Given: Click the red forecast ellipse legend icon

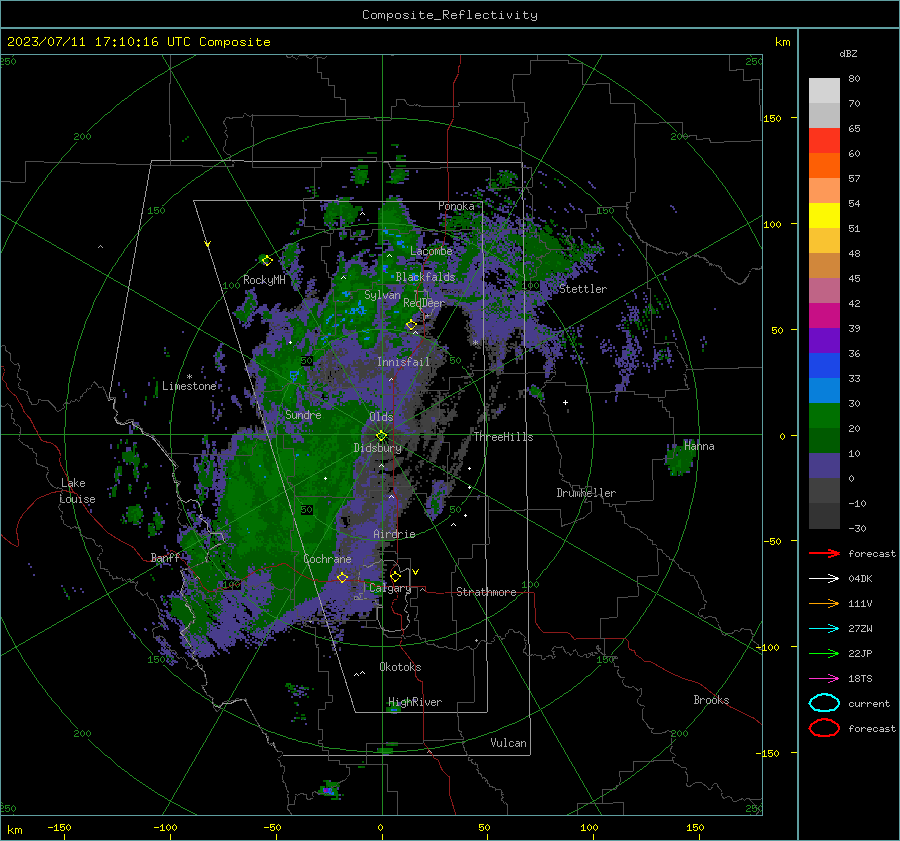Looking at the screenshot, I should click(x=824, y=728).
